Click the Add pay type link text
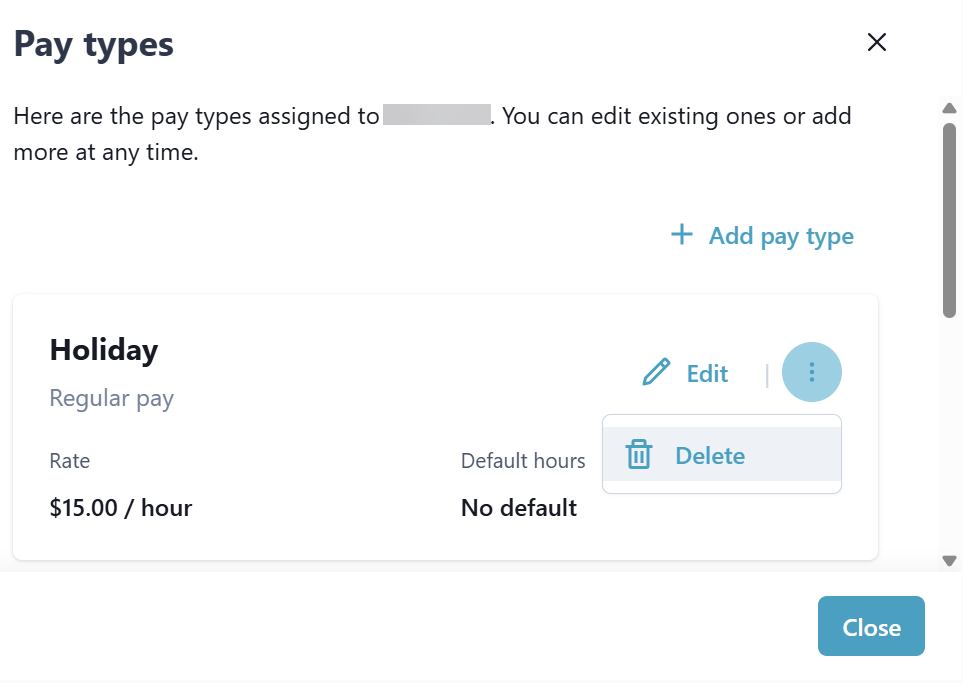 coord(781,236)
